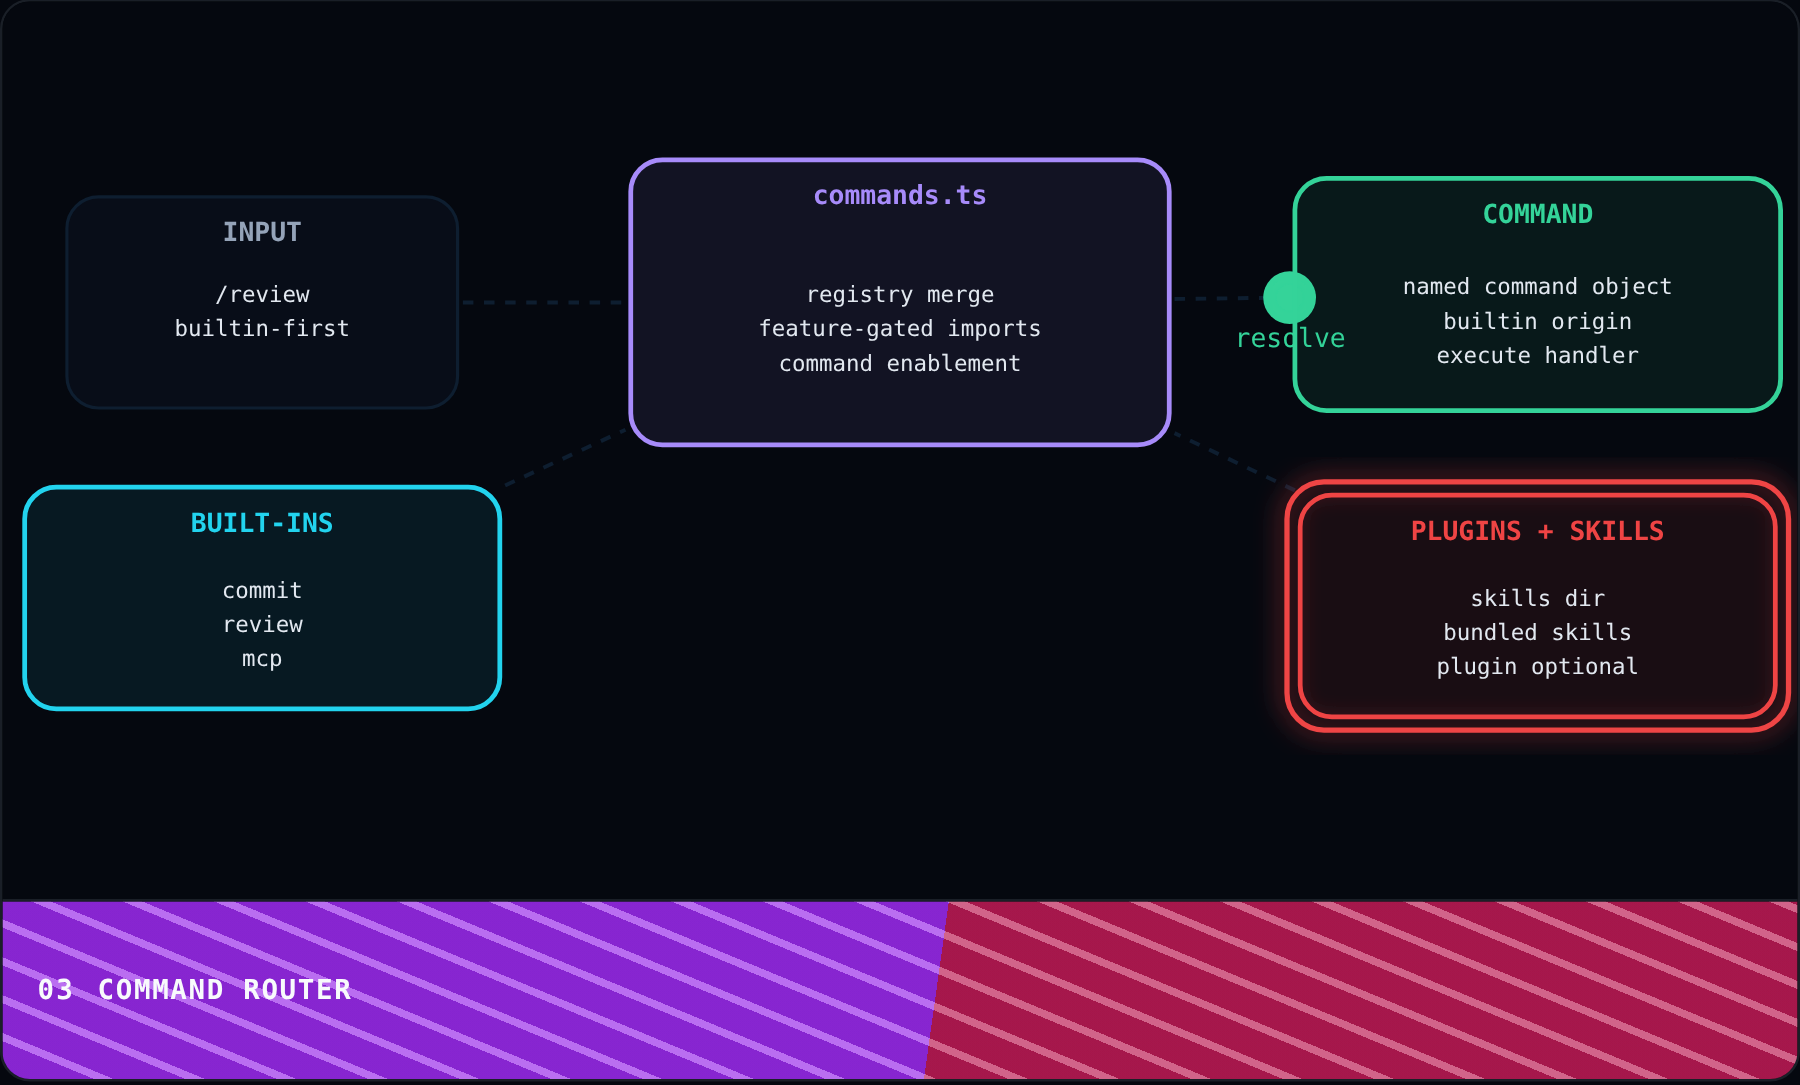This screenshot has height=1085, width=1800.
Task: Select named command object text
Action: (1537, 287)
